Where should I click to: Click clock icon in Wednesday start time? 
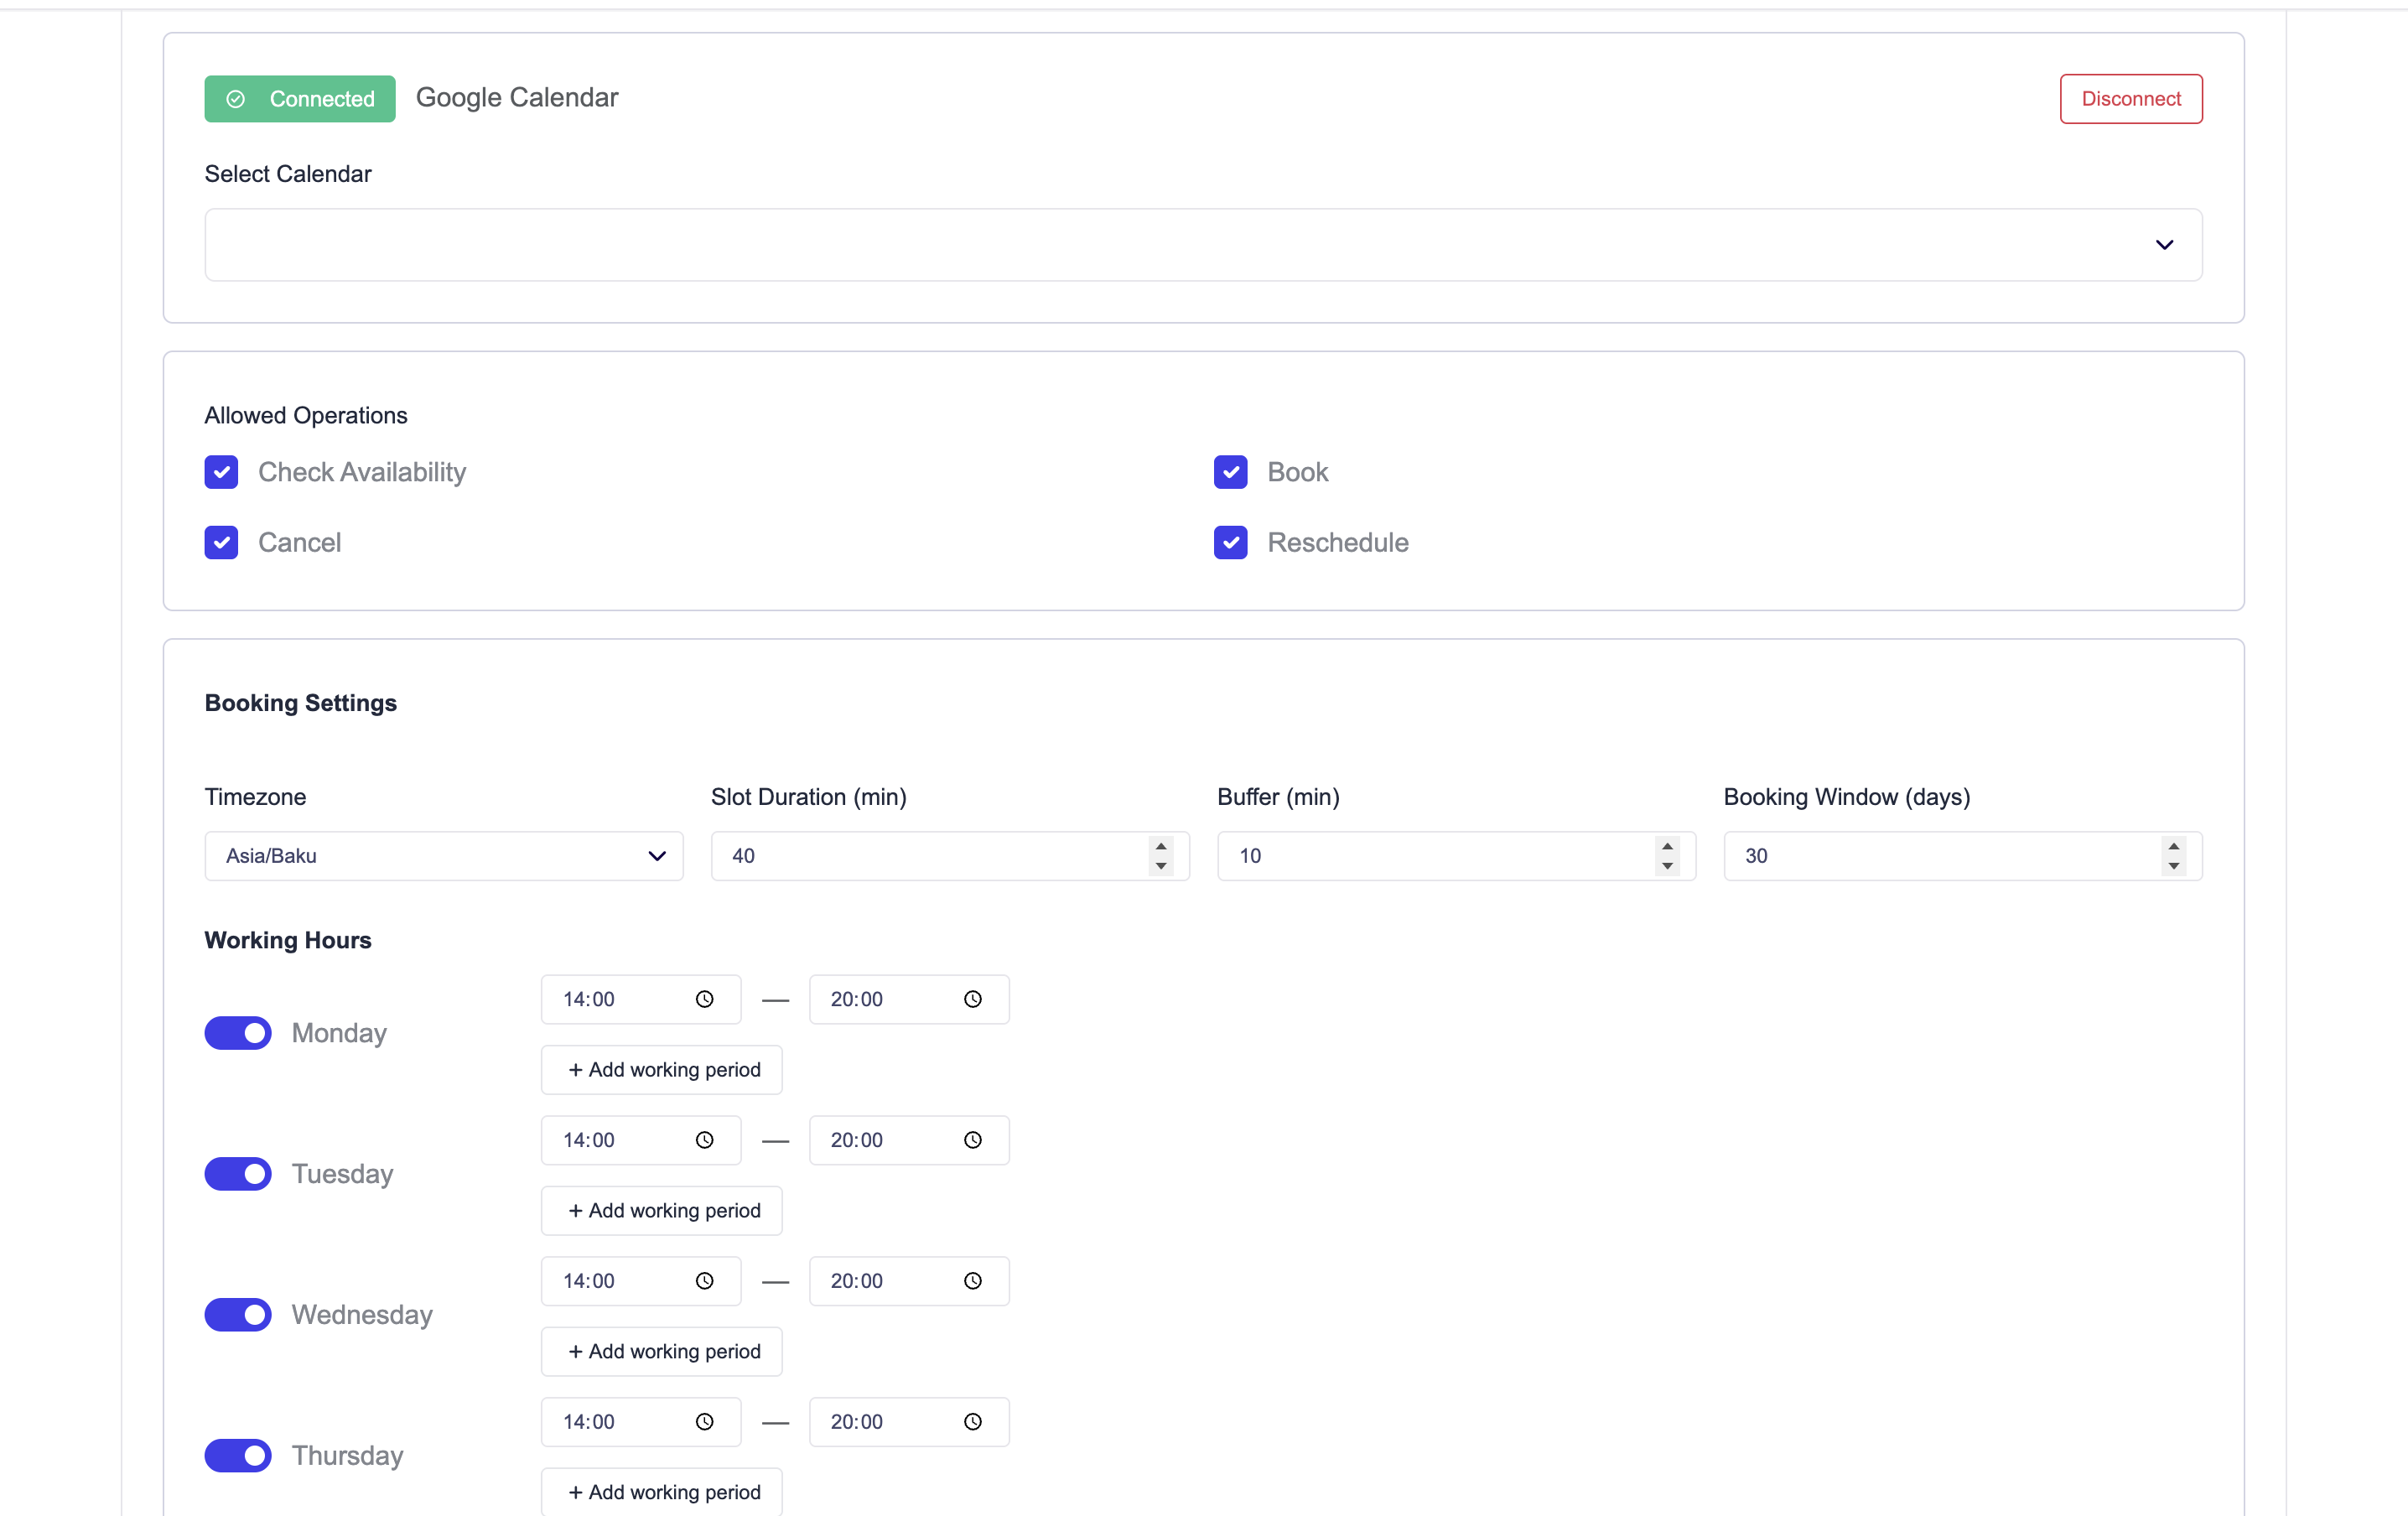point(704,1281)
